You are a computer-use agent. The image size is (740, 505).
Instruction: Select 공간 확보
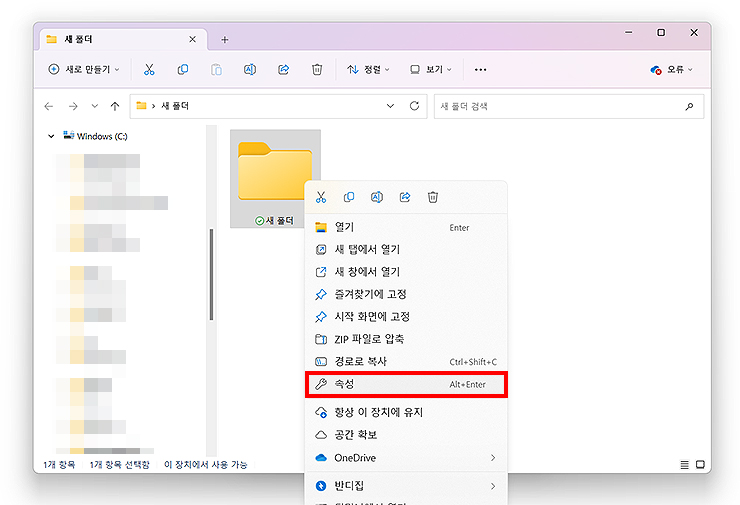click(x=406, y=435)
